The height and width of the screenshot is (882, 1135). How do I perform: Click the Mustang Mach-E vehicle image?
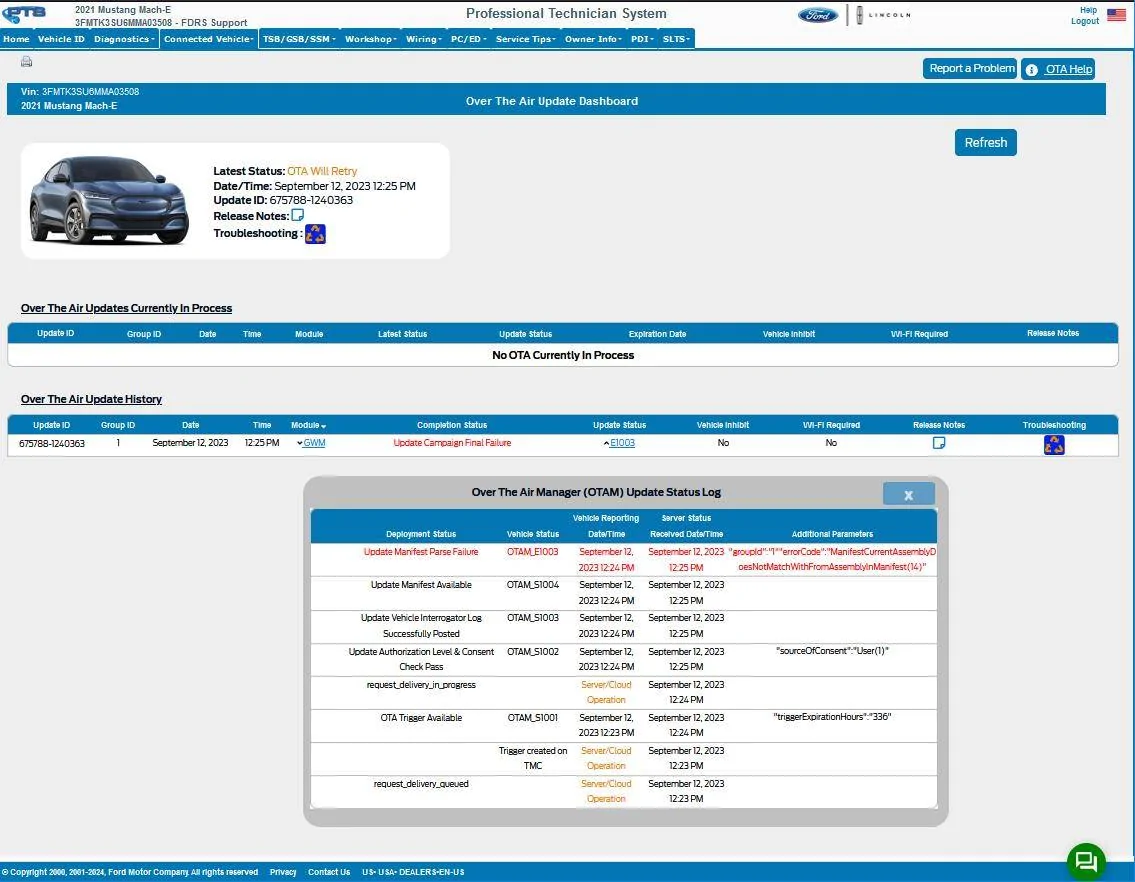(109, 201)
